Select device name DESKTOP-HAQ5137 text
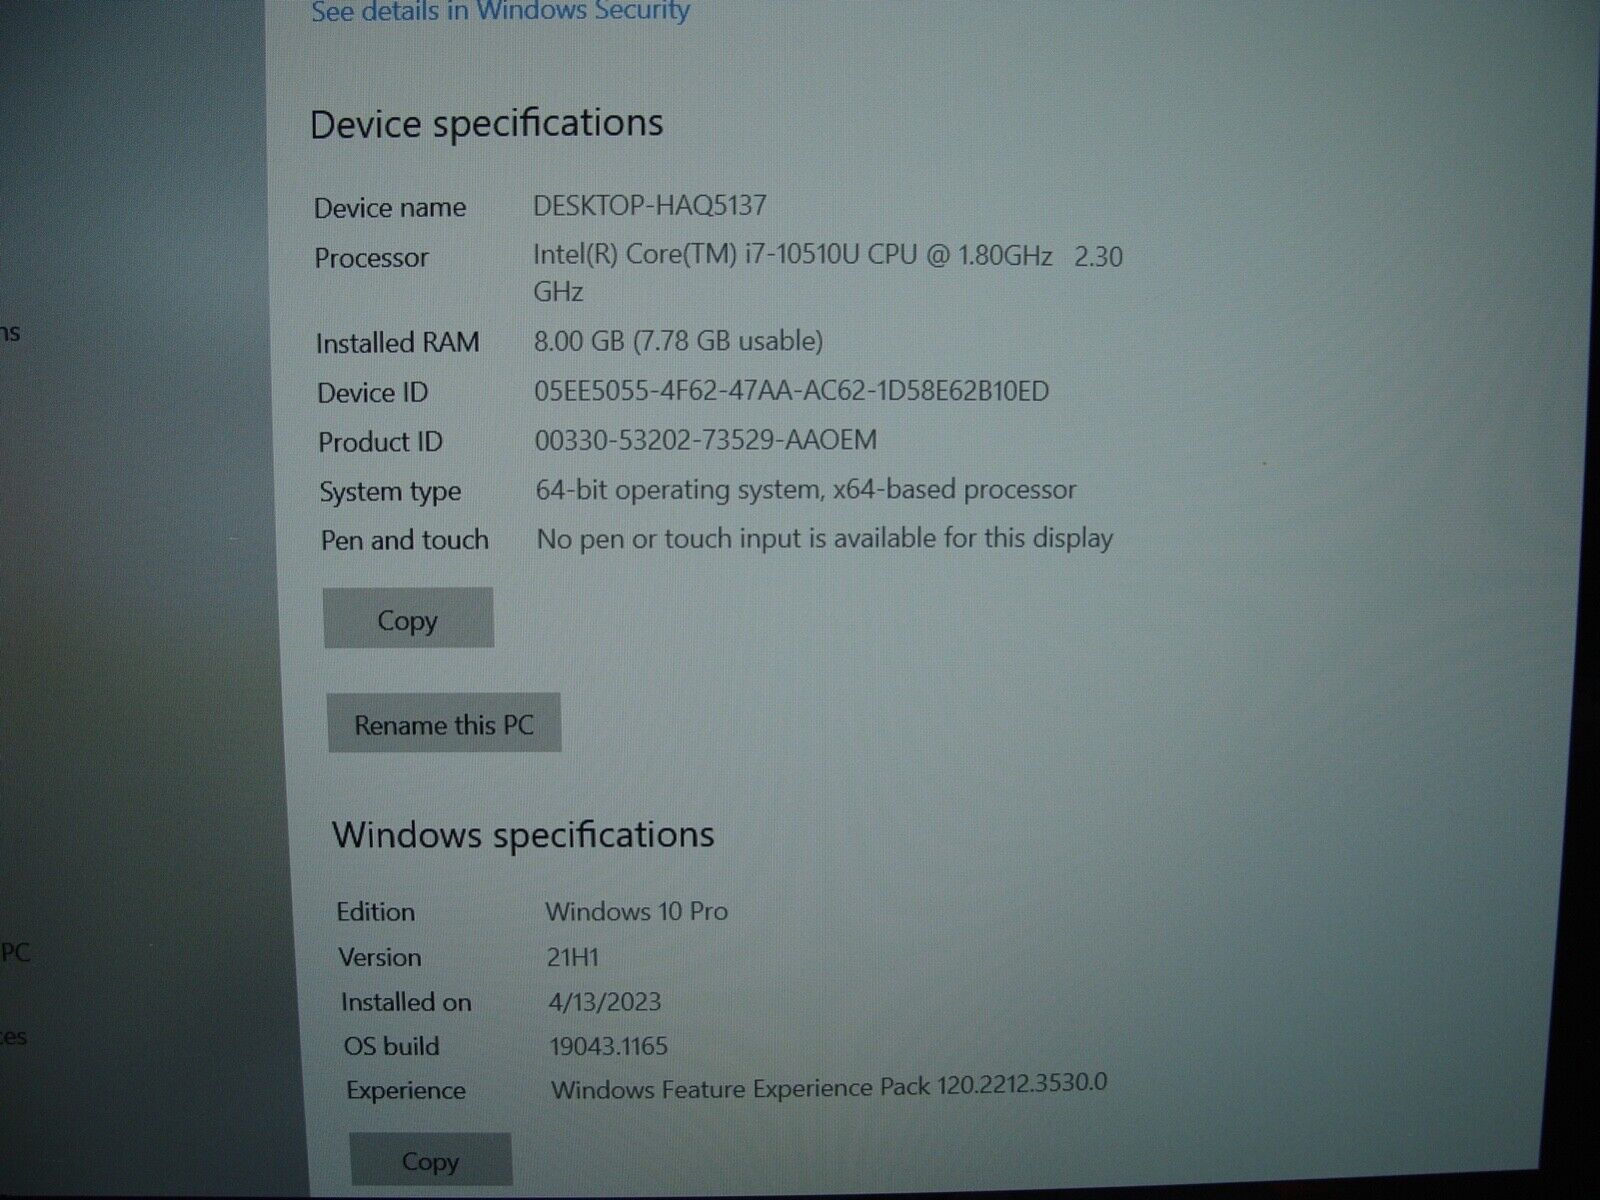This screenshot has height=1200, width=1600. click(650, 205)
